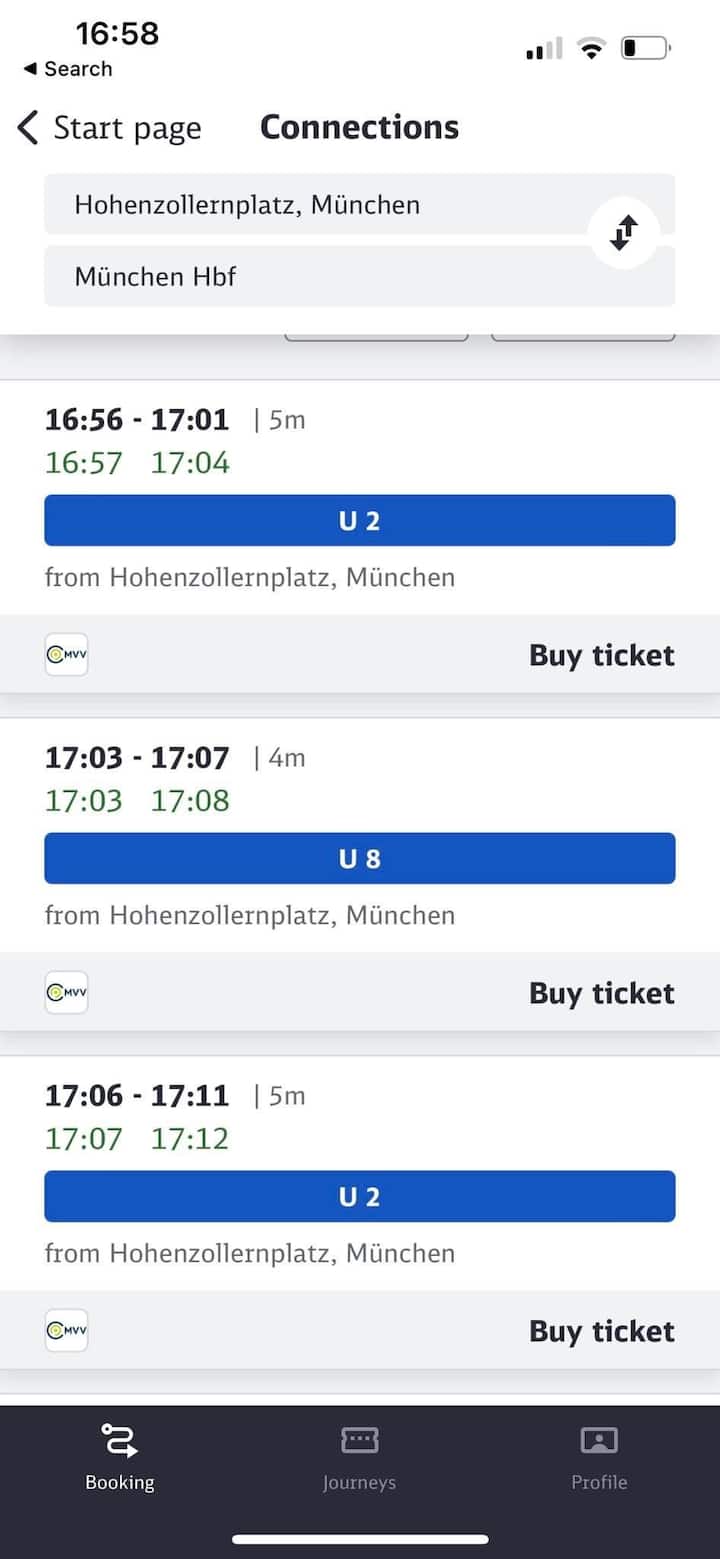Return to Search app via status bar

pyautogui.click(x=68, y=69)
